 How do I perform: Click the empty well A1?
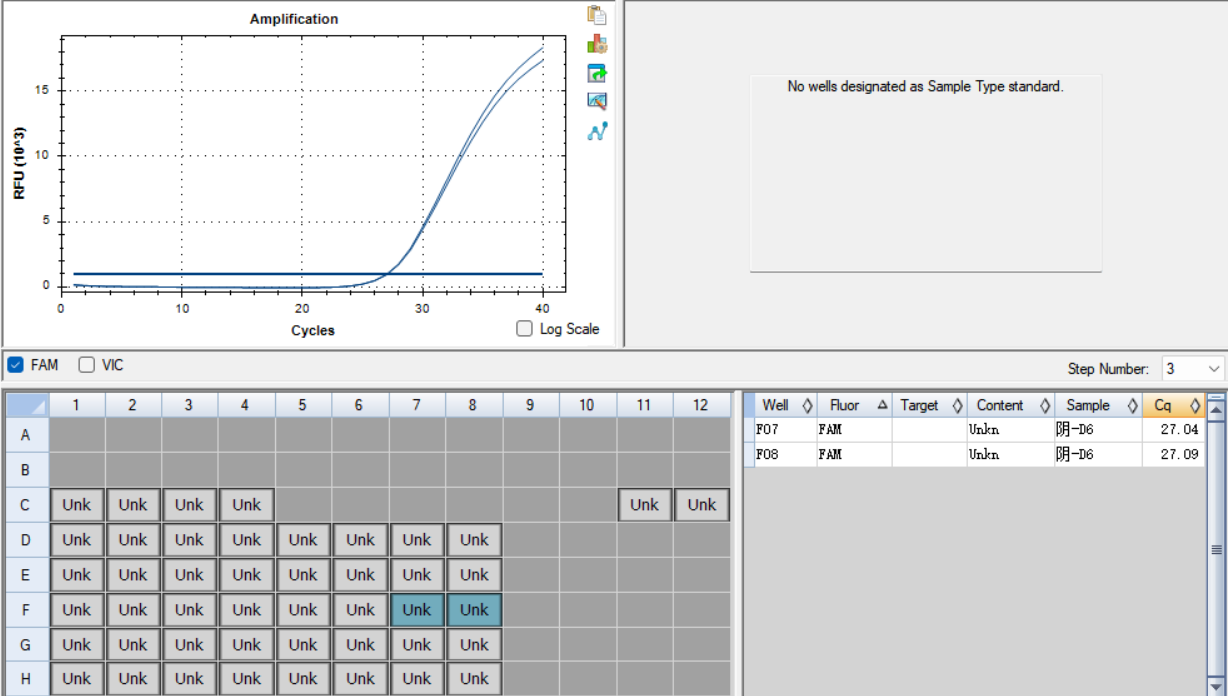tap(76, 435)
